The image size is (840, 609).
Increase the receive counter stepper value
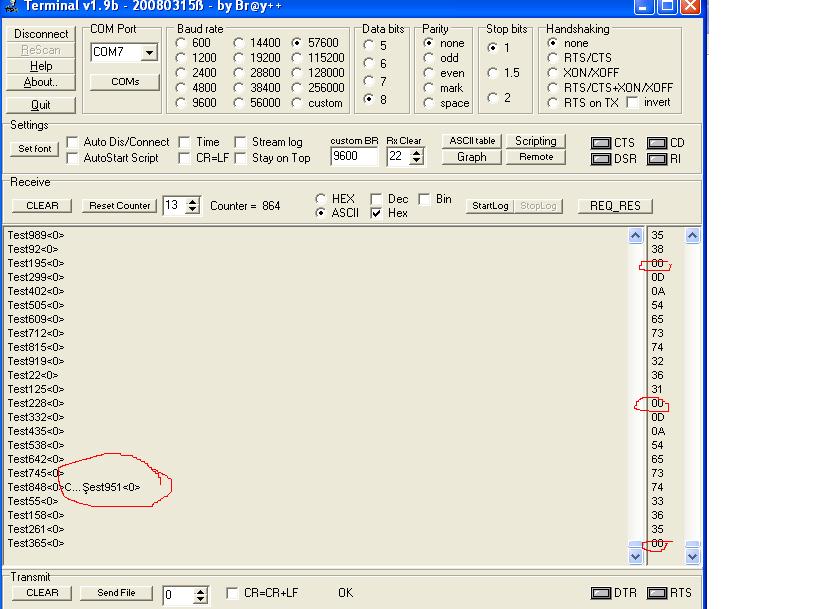pyautogui.click(x=192, y=201)
